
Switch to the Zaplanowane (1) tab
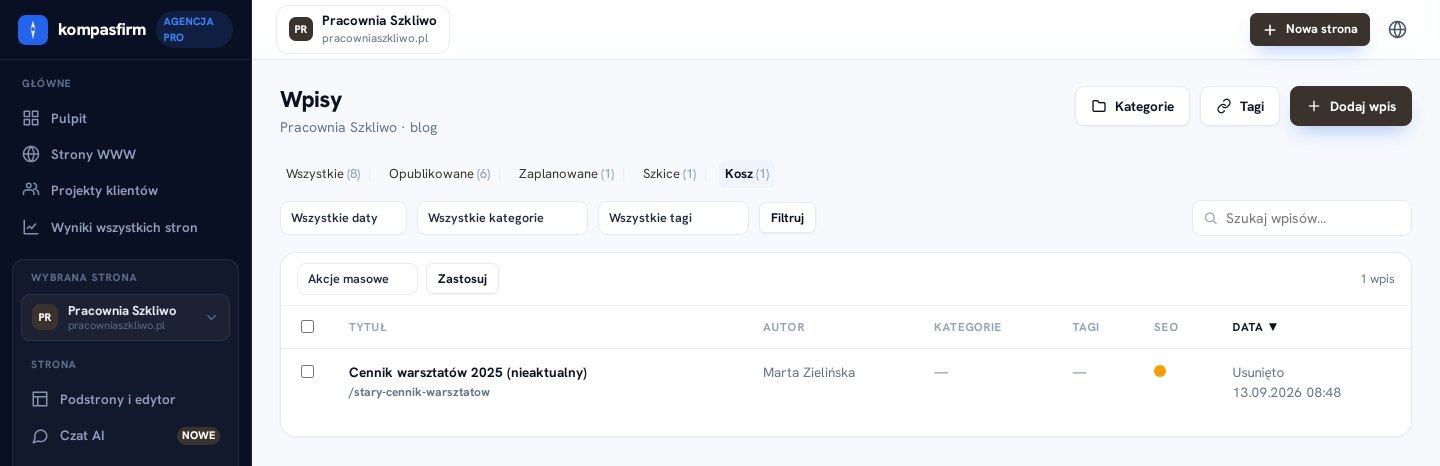tap(566, 174)
